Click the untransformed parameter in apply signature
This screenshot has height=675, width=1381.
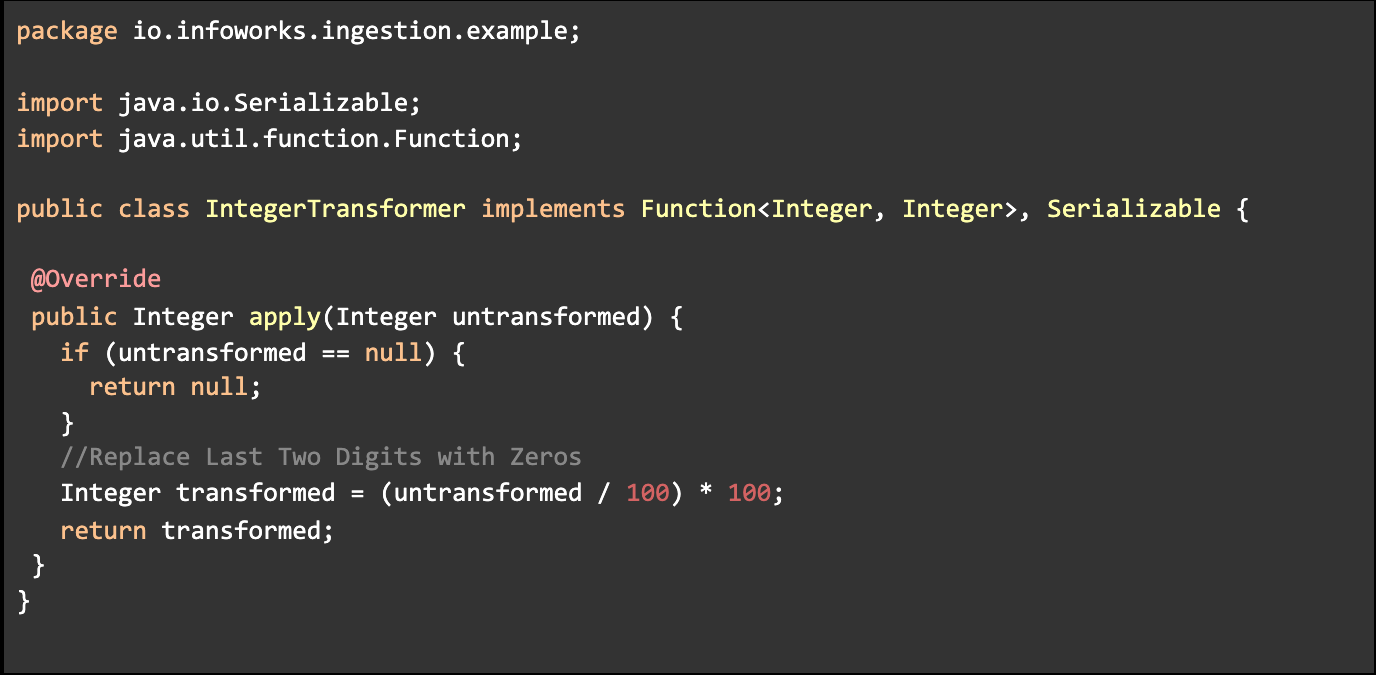click(x=545, y=317)
